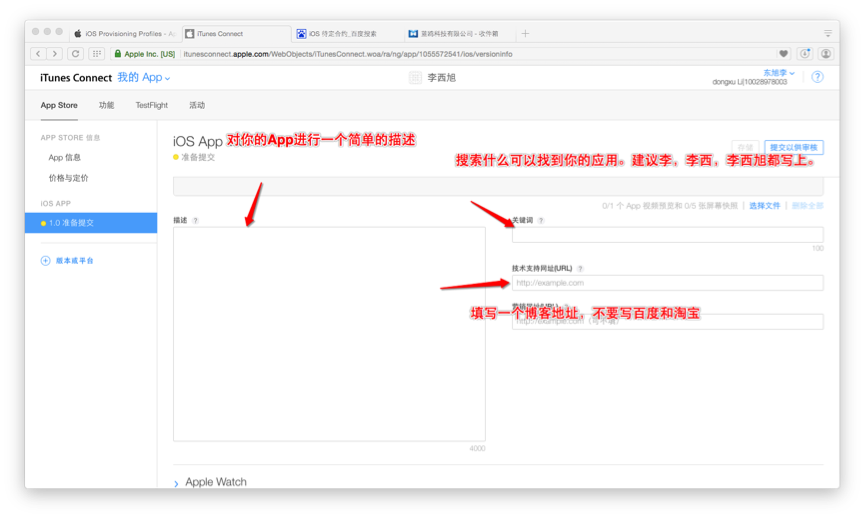The width and height of the screenshot is (865, 519).
Task: Click the 版本或平台 link
Action: click(74, 260)
